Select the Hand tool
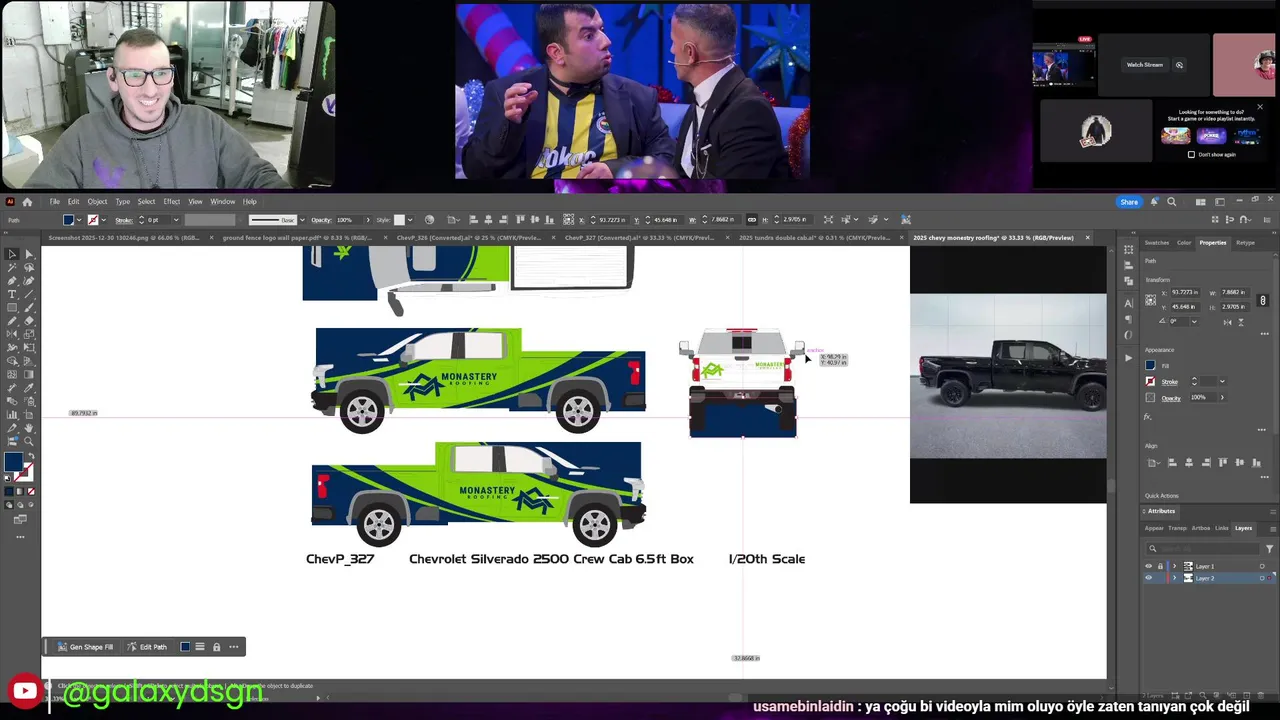 pos(29,427)
